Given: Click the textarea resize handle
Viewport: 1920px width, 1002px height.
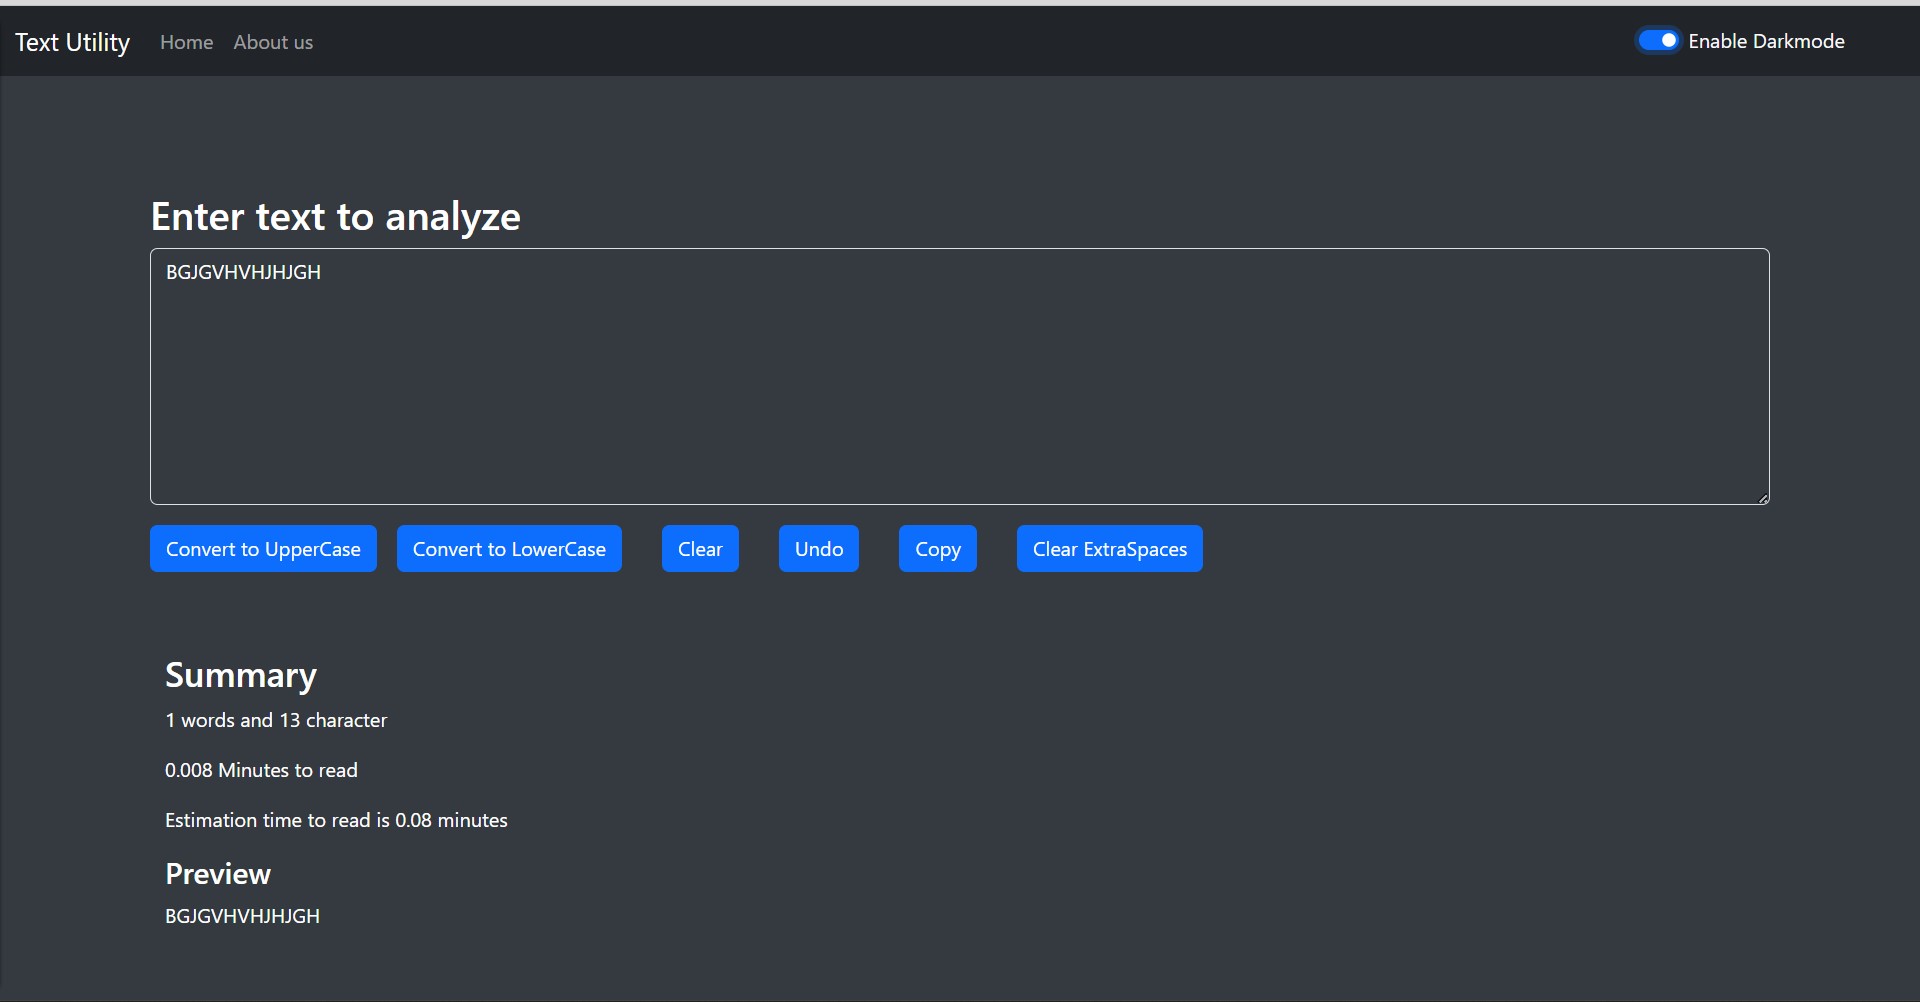Looking at the screenshot, I should [x=1762, y=497].
